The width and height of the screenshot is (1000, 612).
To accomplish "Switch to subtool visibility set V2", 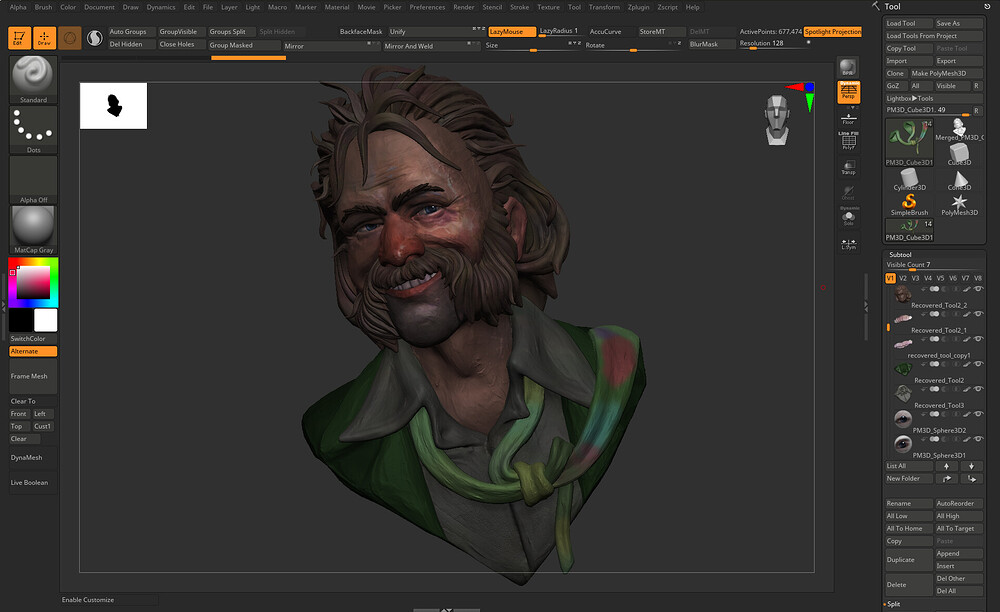I will (902, 279).
